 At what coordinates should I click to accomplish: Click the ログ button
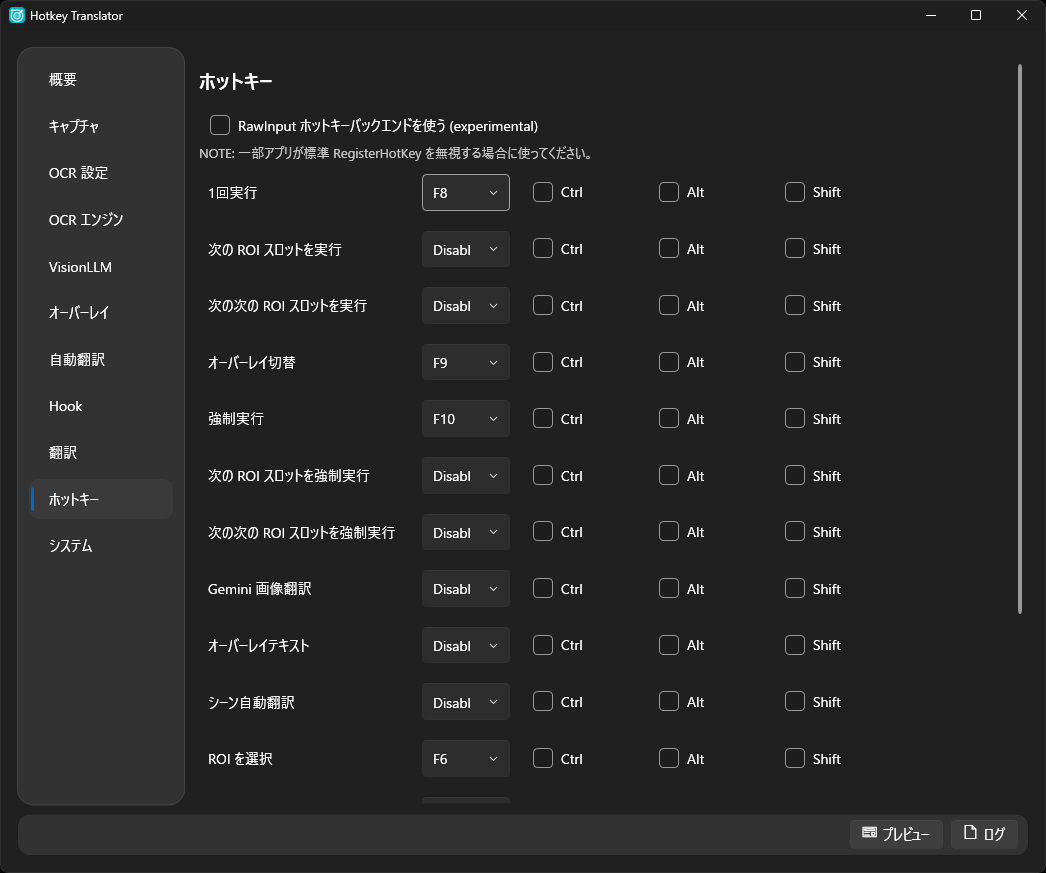click(984, 834)
